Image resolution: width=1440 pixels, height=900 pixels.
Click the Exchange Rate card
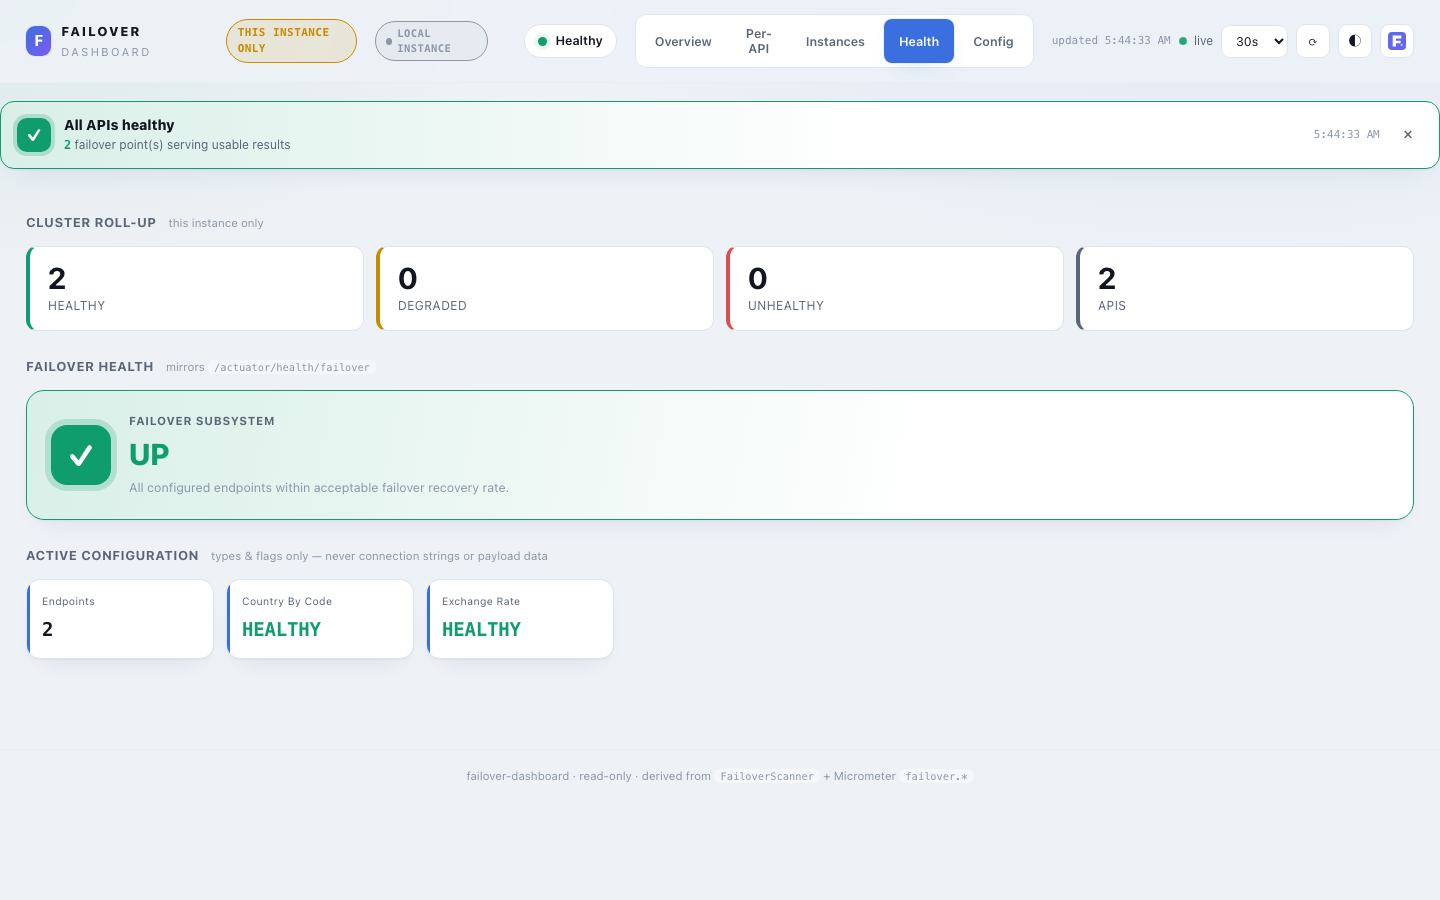[520, 619]
